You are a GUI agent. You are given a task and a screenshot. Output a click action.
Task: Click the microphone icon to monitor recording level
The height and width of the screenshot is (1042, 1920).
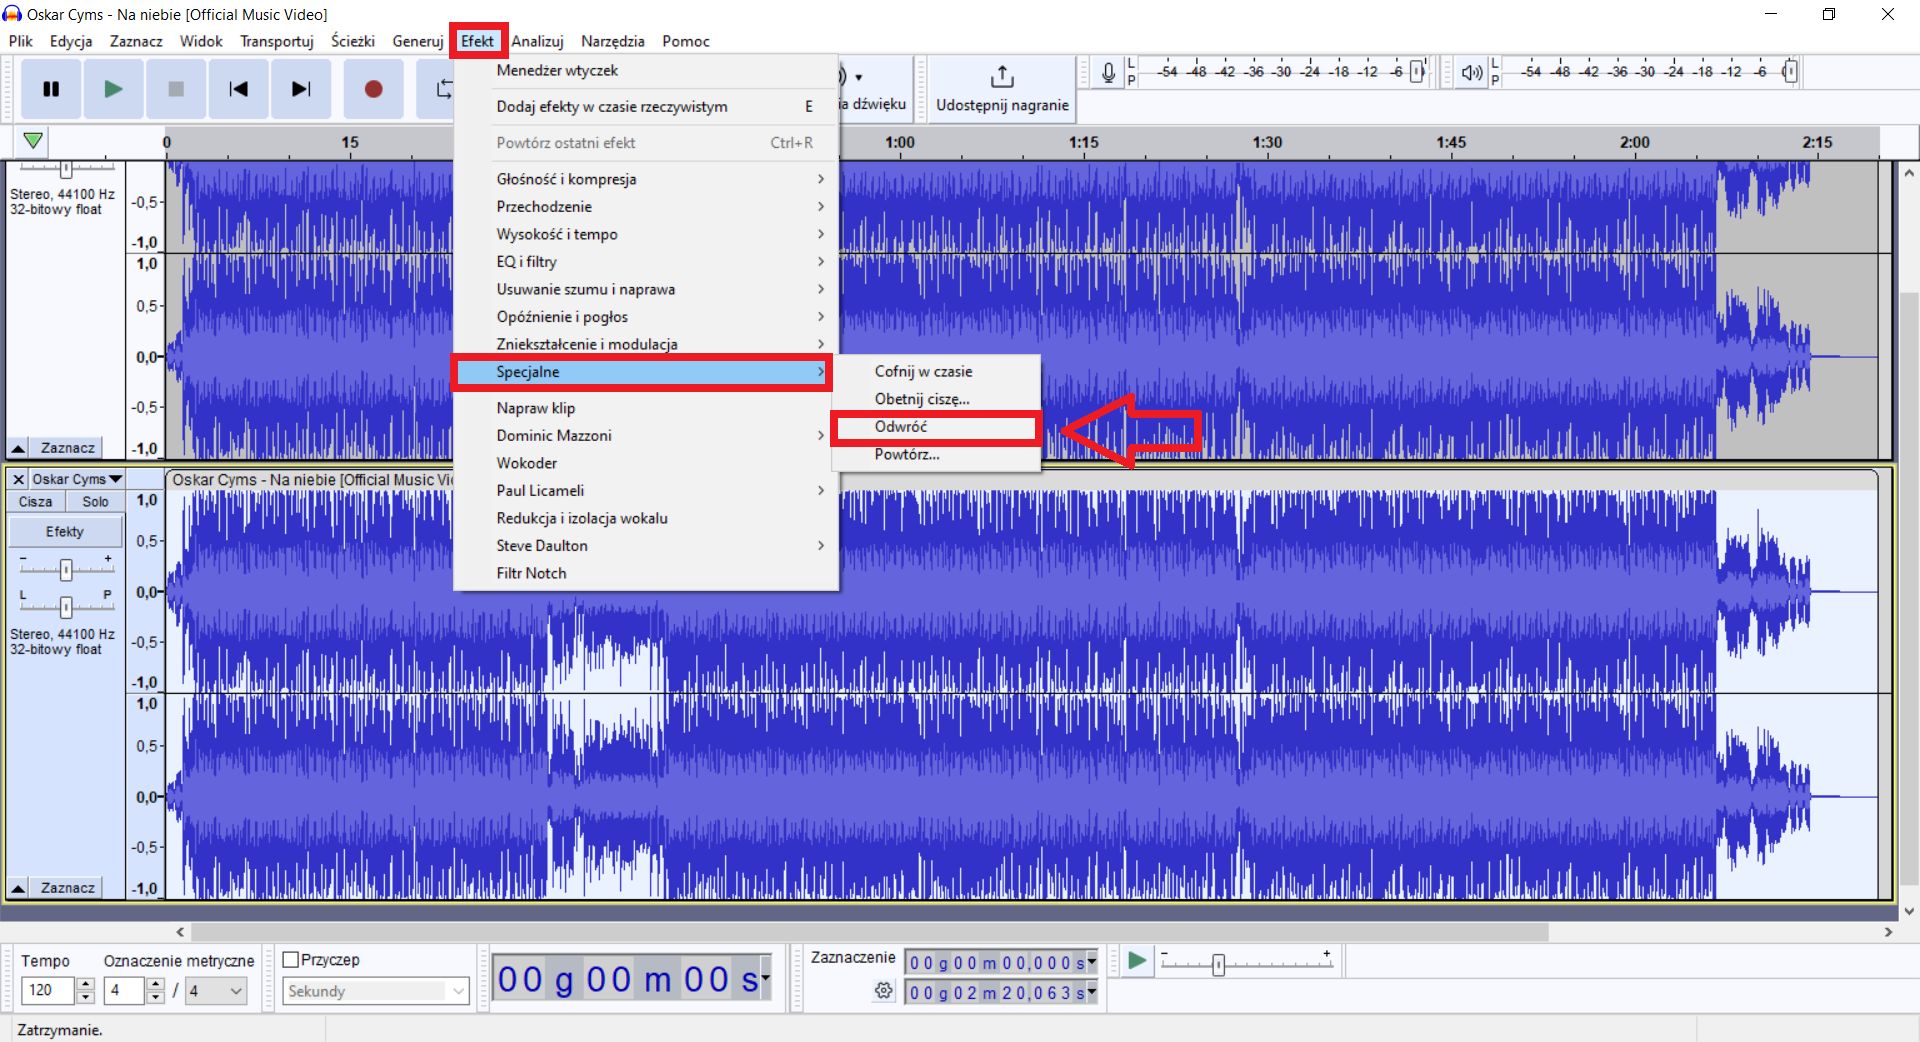tap(1106, 71)
